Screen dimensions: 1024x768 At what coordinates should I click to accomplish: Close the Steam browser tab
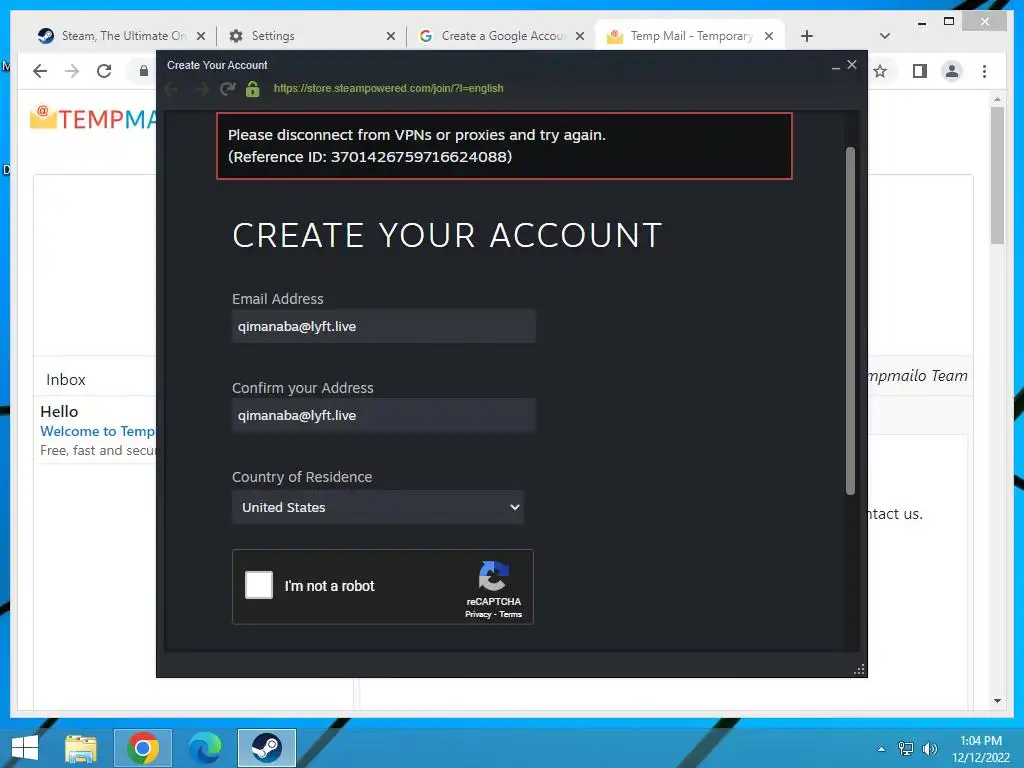[x=201, y=36]
